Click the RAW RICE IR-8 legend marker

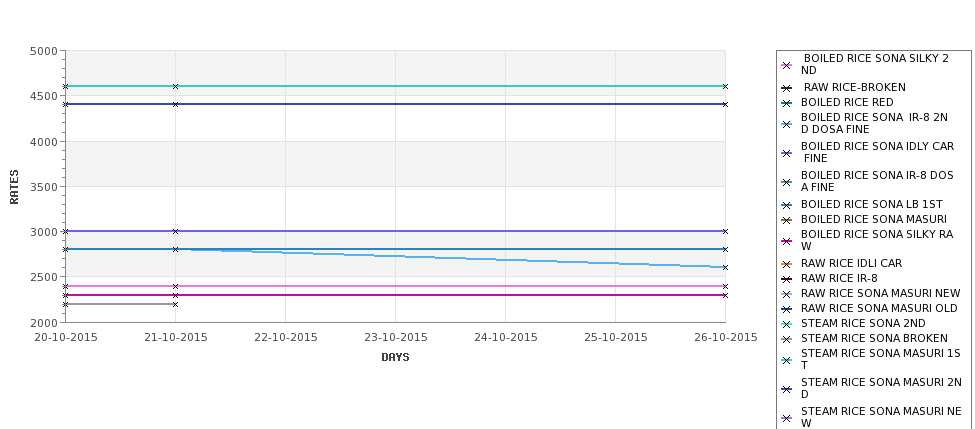click(x=787, y=279)
